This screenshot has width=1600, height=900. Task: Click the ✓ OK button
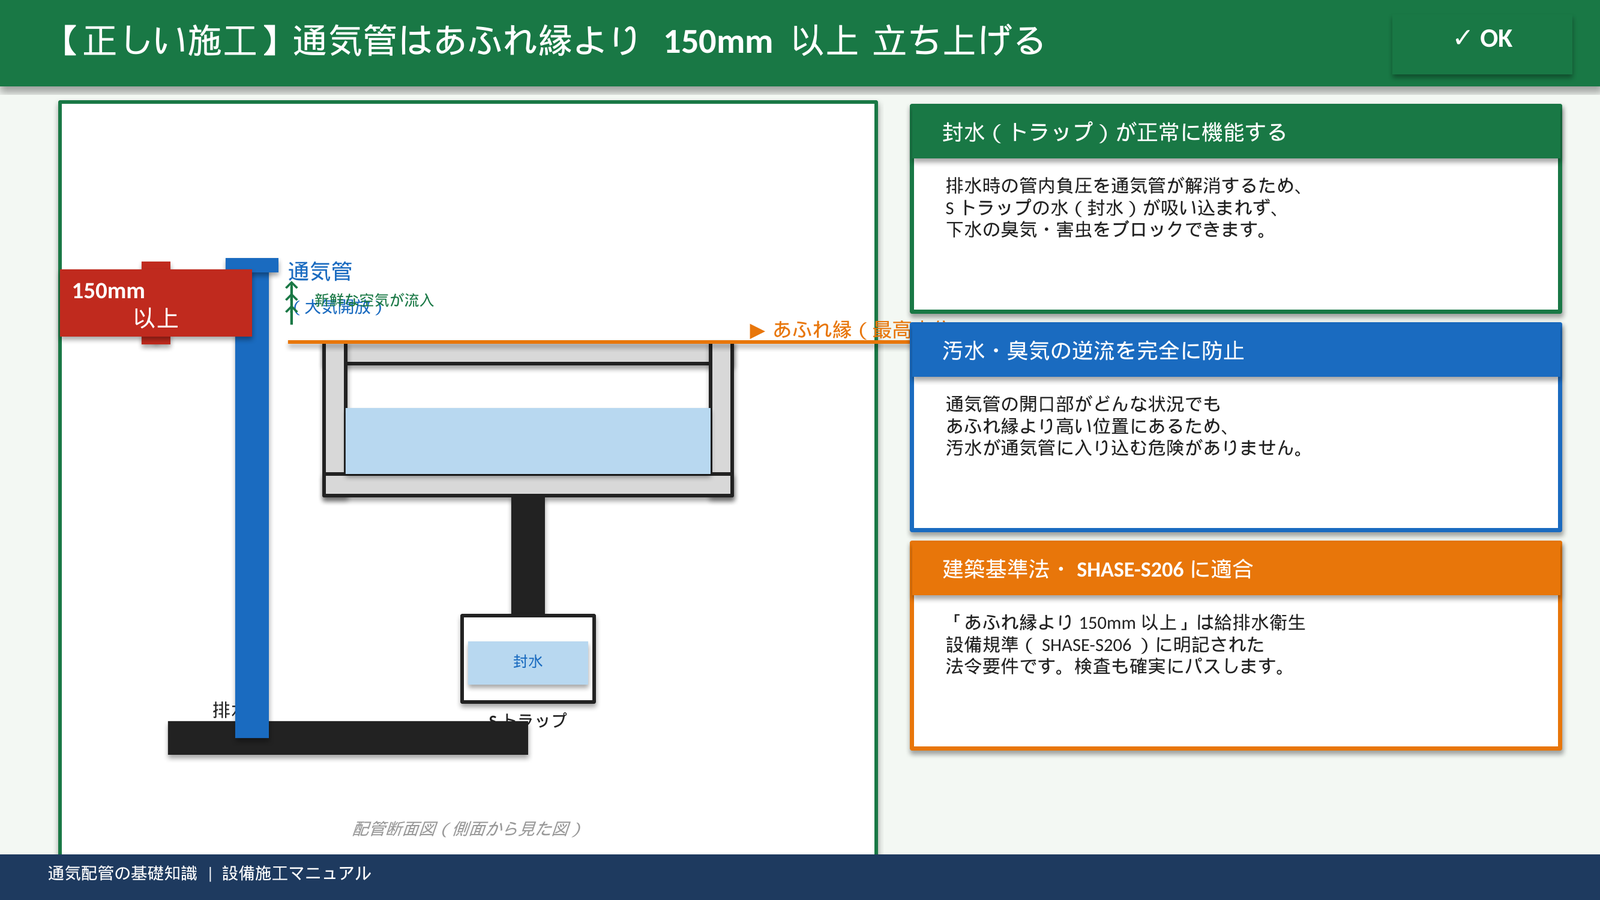pyautogui.click(x=1481, y=40)
